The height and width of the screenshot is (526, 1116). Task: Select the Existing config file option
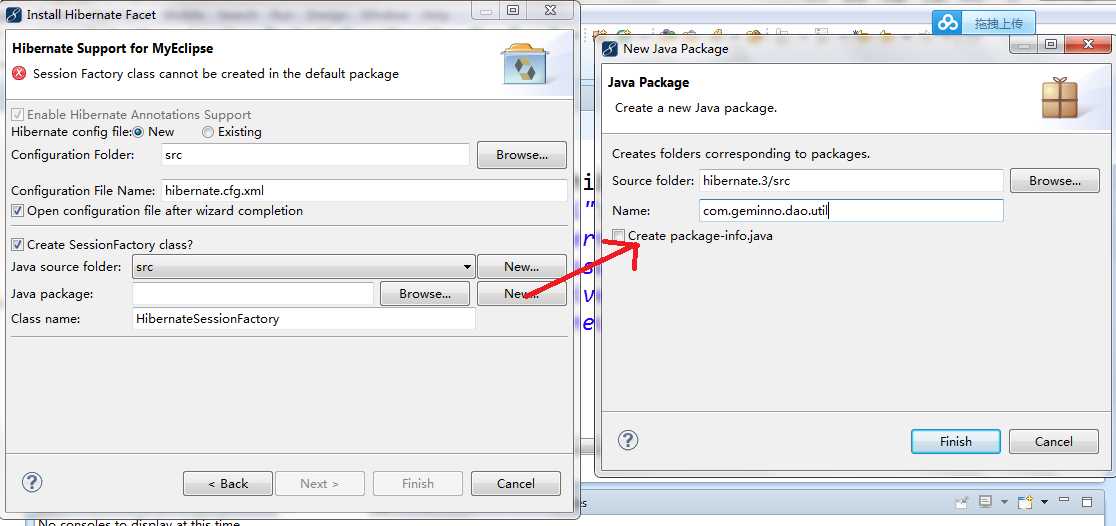[x=208, y=132]
